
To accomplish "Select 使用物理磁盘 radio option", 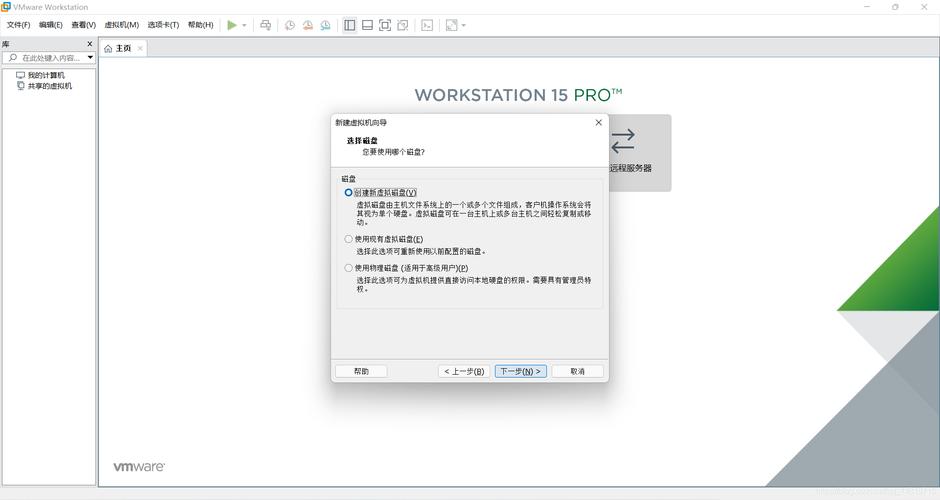I will coord(348,268).
